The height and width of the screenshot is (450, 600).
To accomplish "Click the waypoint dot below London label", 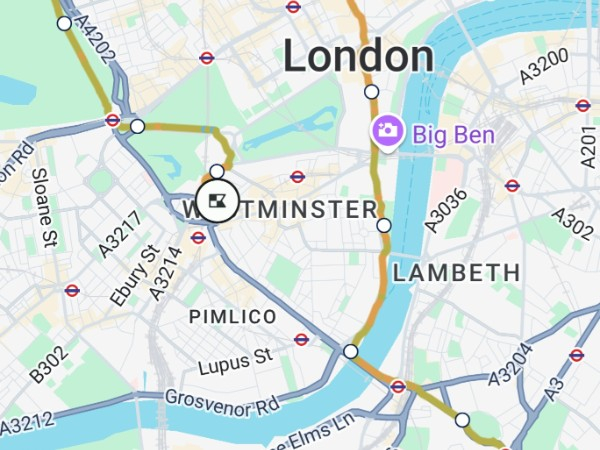I will coord(372,92).
